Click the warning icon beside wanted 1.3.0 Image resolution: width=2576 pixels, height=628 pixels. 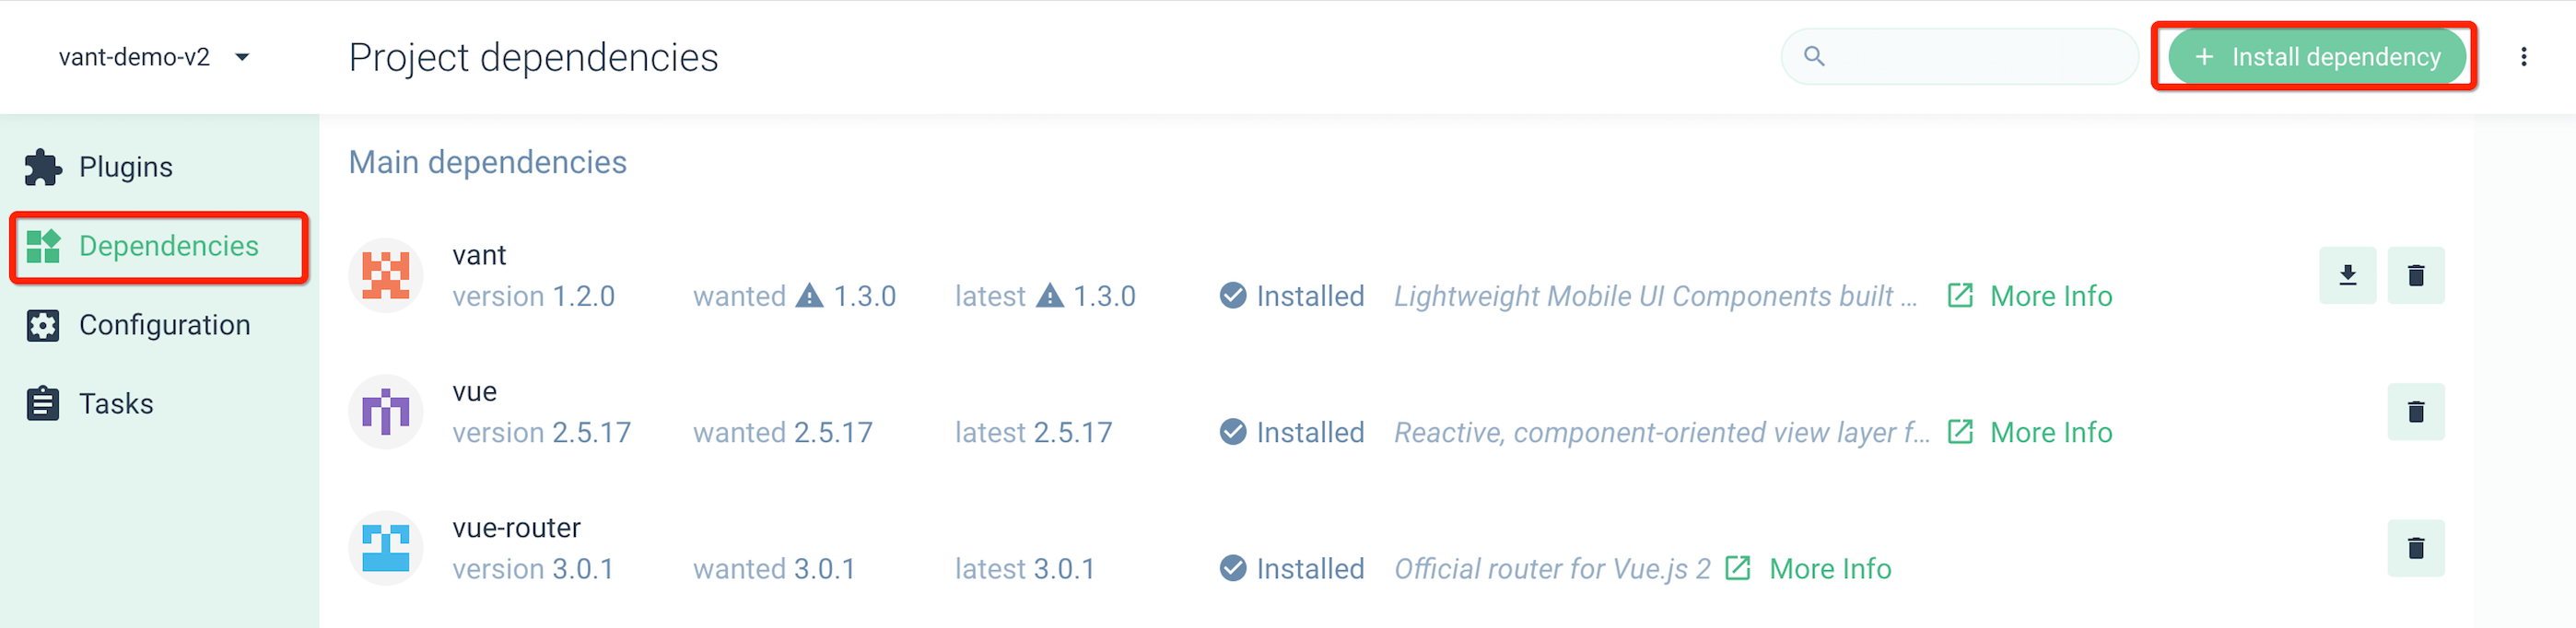pos(809,296)
